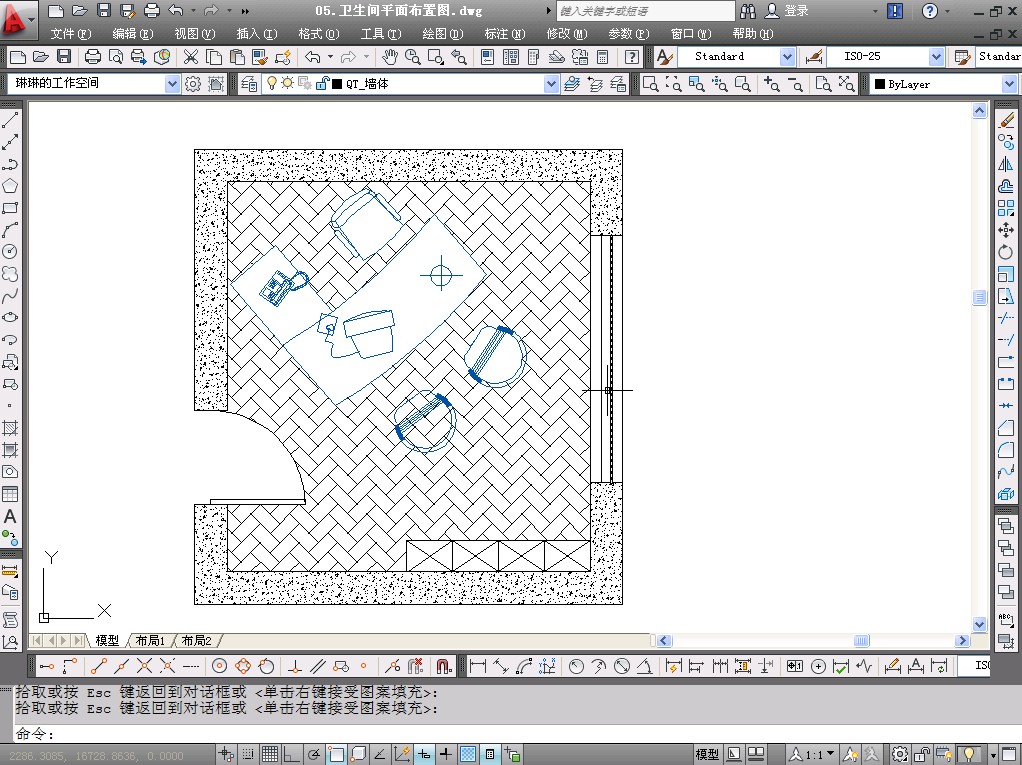Toggle Grid display in status bar
This screenshot has width=1022, height=765.
tap(267, 754)
